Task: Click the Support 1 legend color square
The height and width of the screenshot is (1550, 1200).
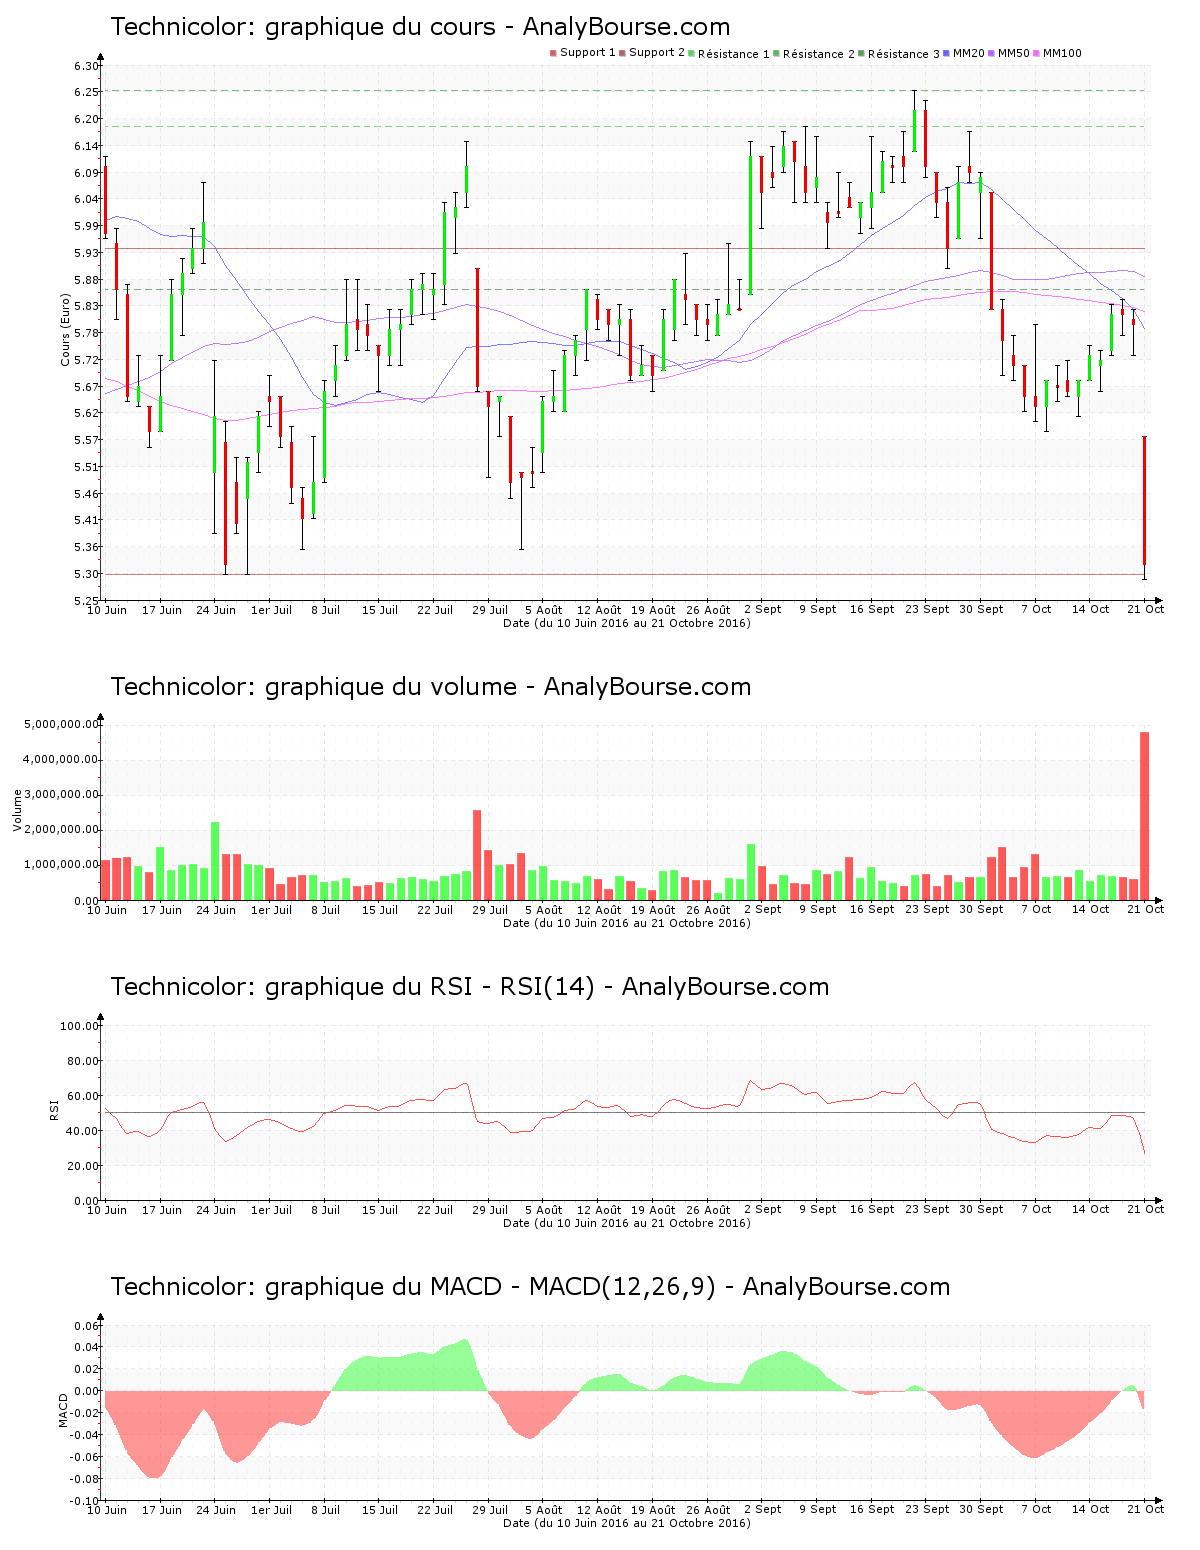Action: tap(553, 53)
